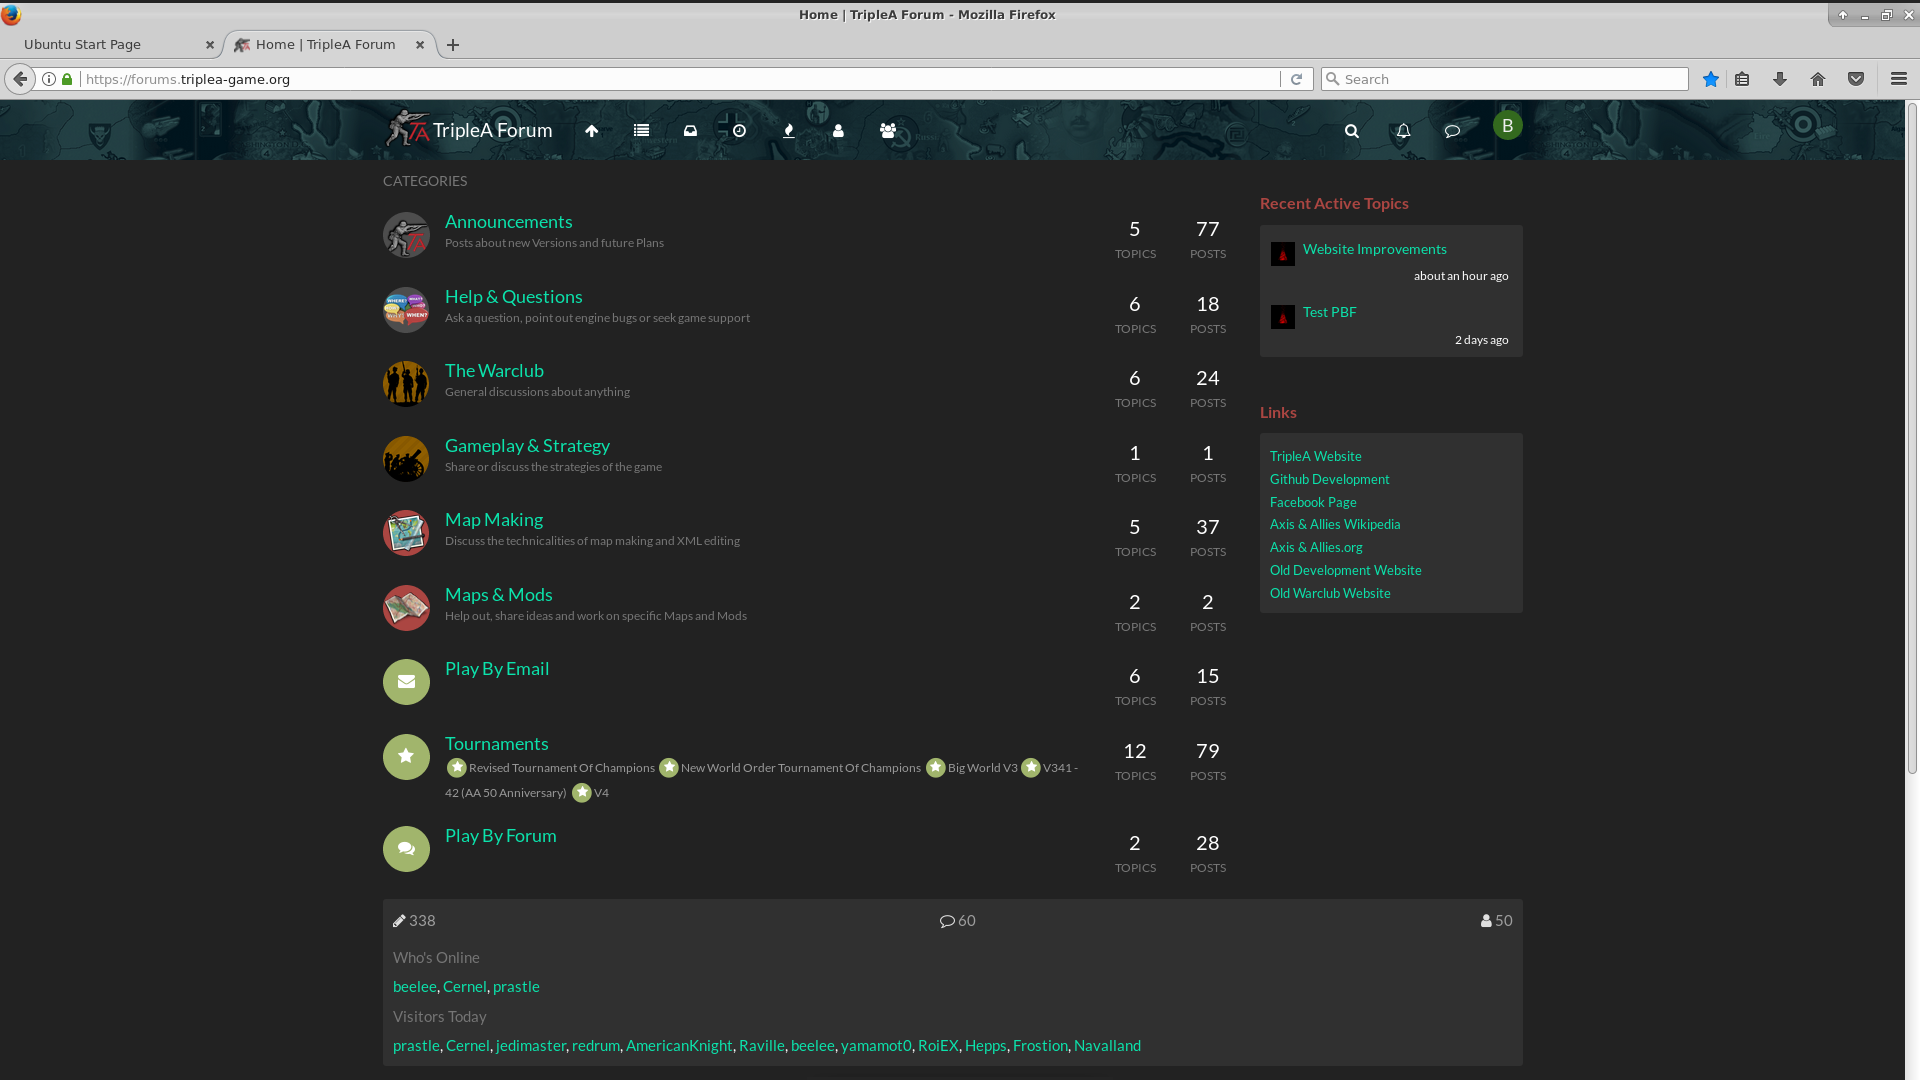The height and width of the screenshot is (1080, 1920).
Task: Open the Website Improvements recent topic
Action: [1374, 249]
